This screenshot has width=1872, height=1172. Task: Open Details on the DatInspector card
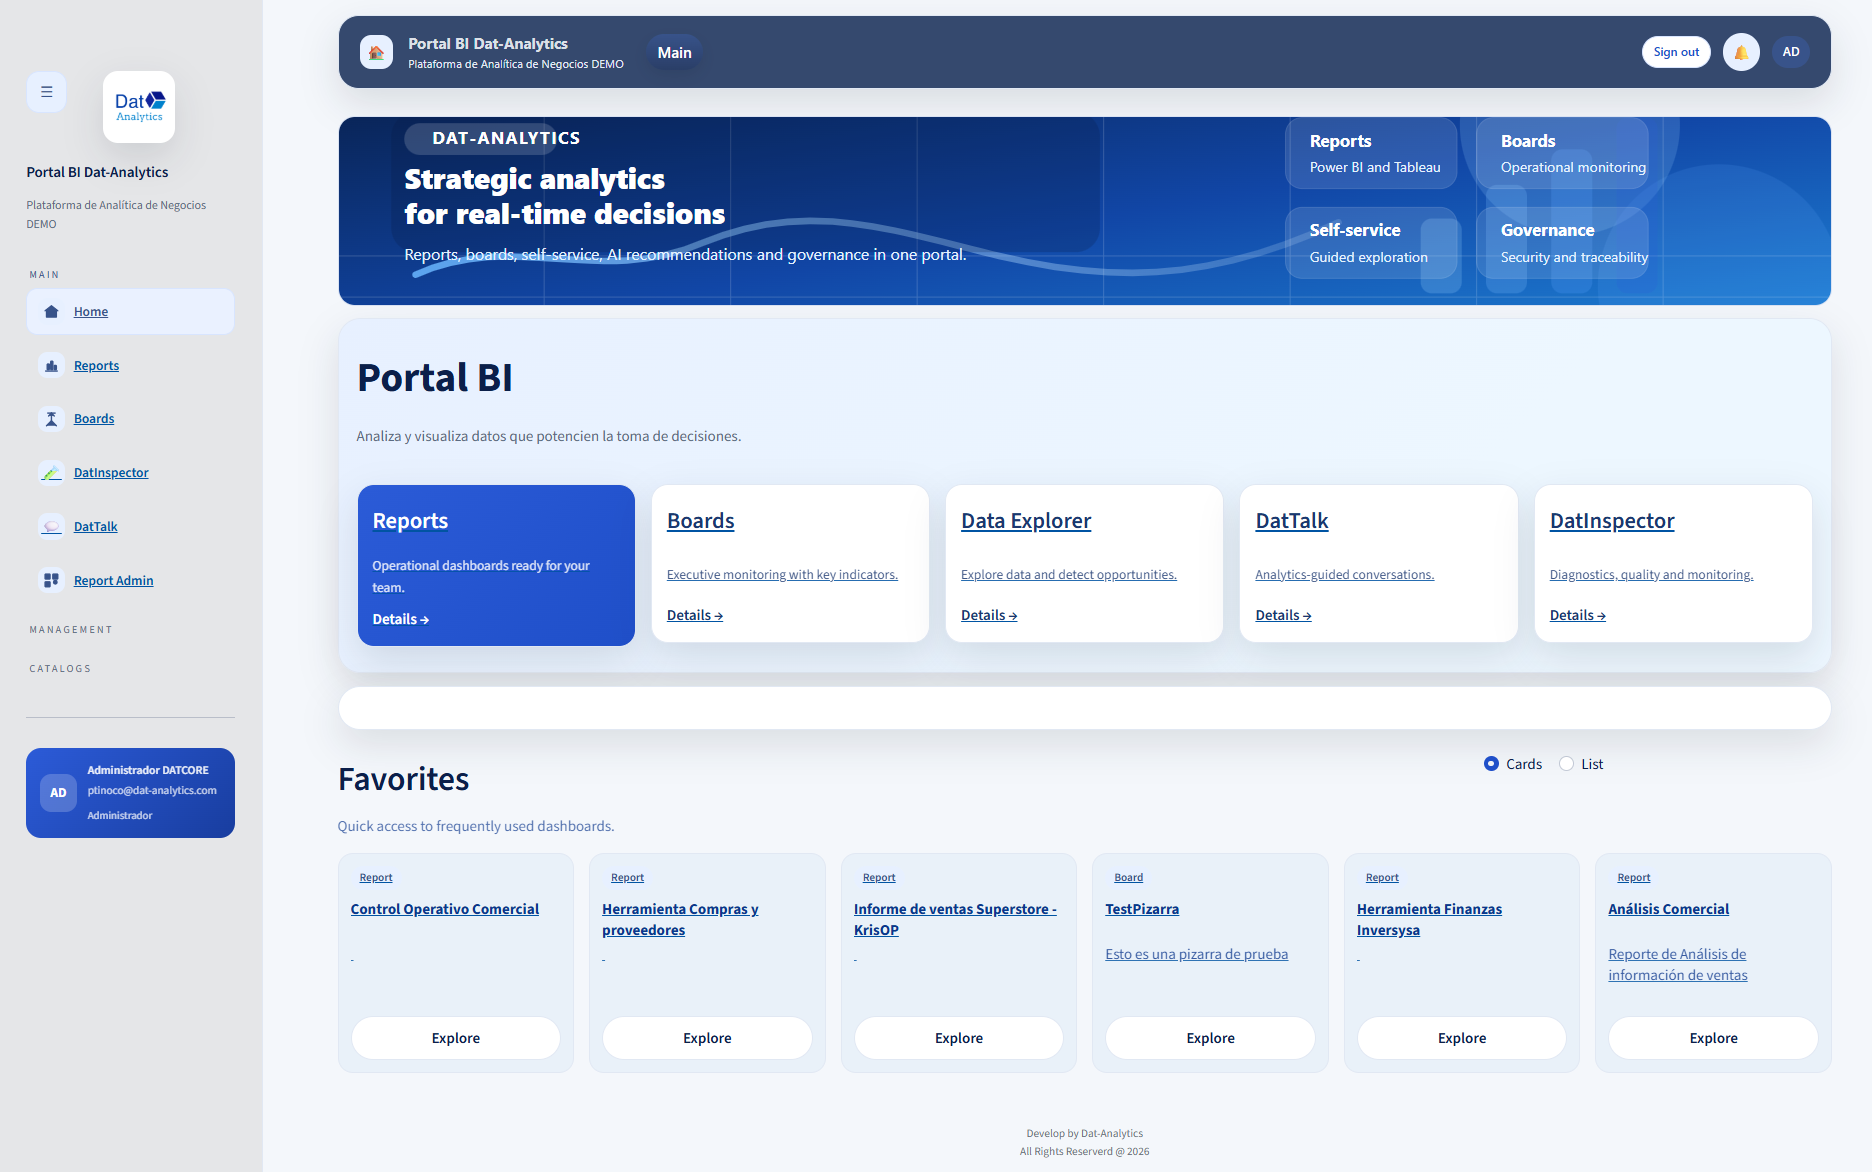pos(1578,616)
